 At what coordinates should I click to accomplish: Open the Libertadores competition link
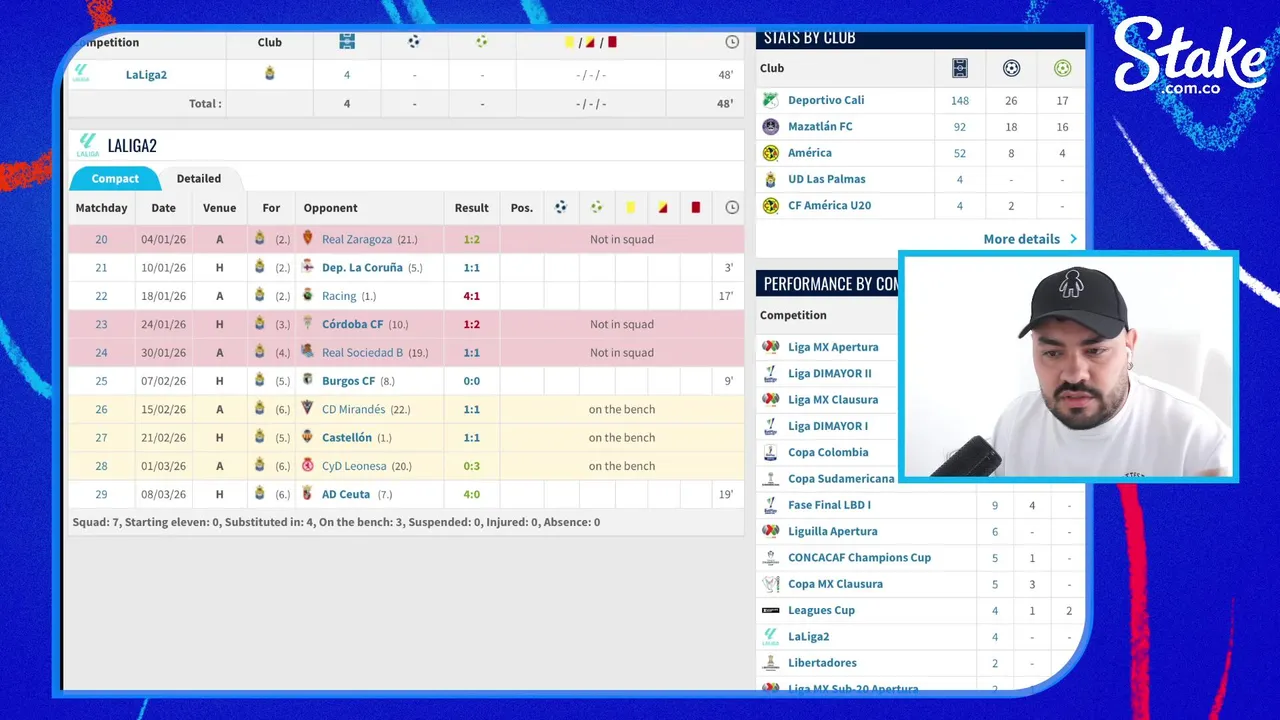(x=822, y=663)
